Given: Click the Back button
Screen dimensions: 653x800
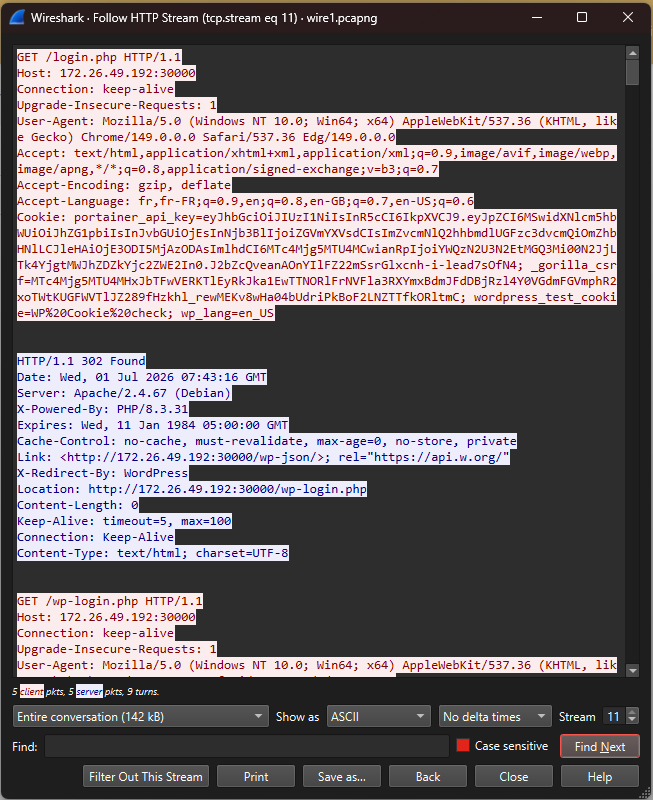Looking at the screenshot, I should (428, 777).
